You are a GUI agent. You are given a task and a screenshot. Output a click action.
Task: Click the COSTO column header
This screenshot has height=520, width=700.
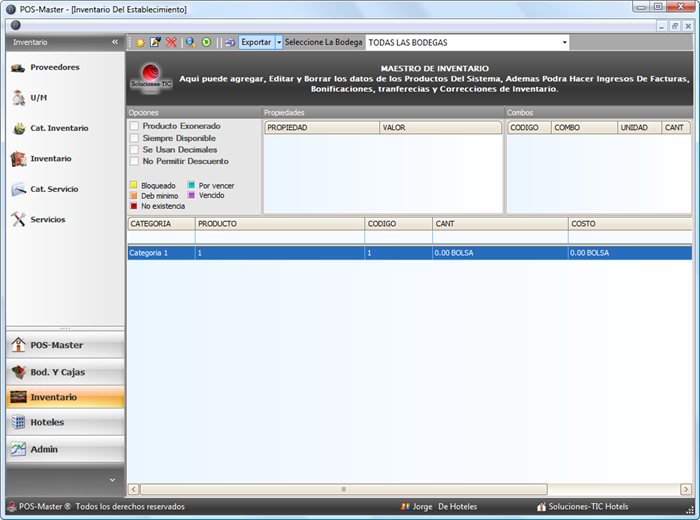click(630, 224)
